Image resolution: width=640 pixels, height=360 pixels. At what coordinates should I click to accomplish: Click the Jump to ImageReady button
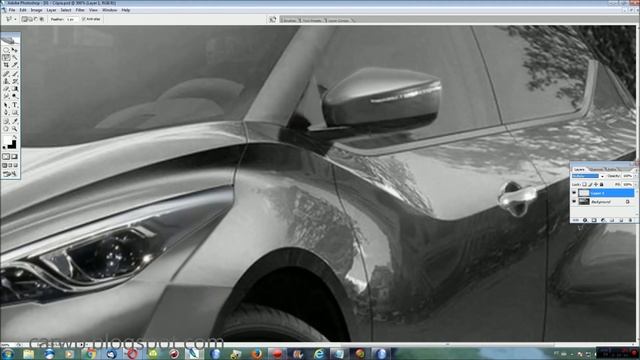click(9, 173)
